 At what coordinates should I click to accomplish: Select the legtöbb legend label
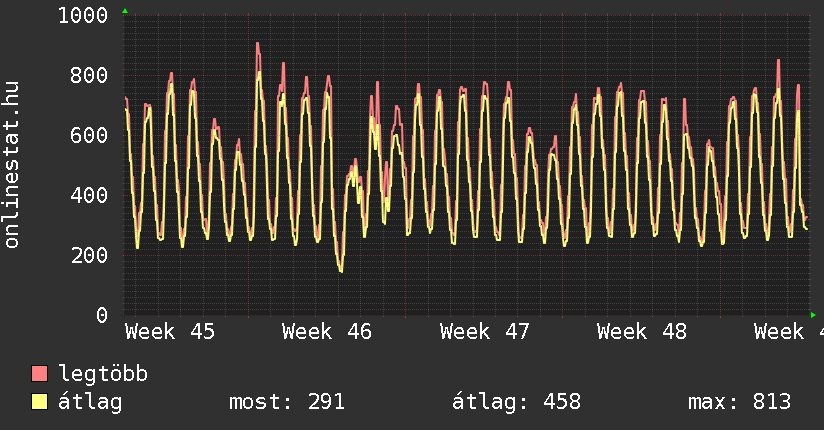click(x=103, y=374)
